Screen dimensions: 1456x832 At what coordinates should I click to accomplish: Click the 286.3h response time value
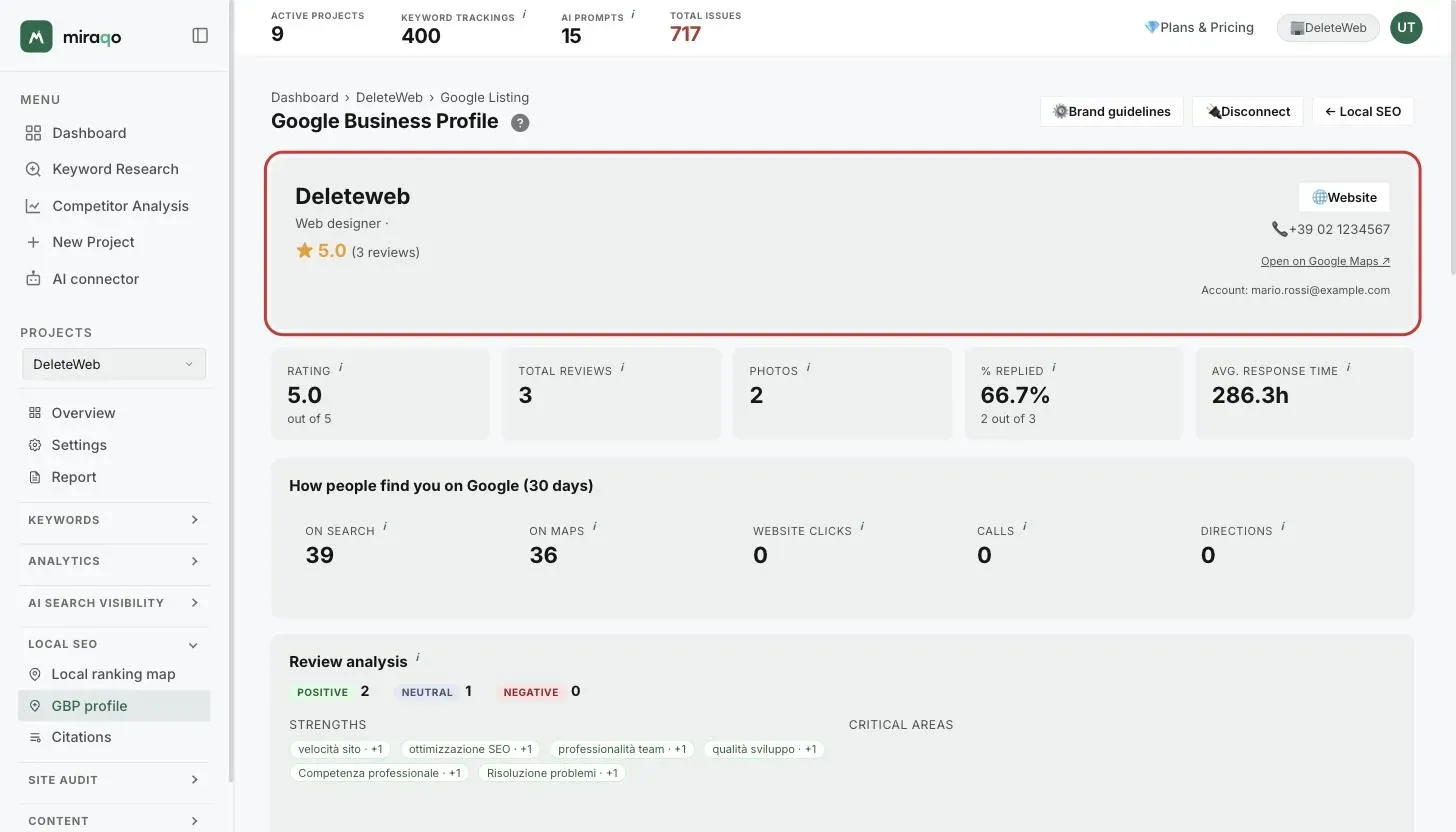click(1250, 395)
